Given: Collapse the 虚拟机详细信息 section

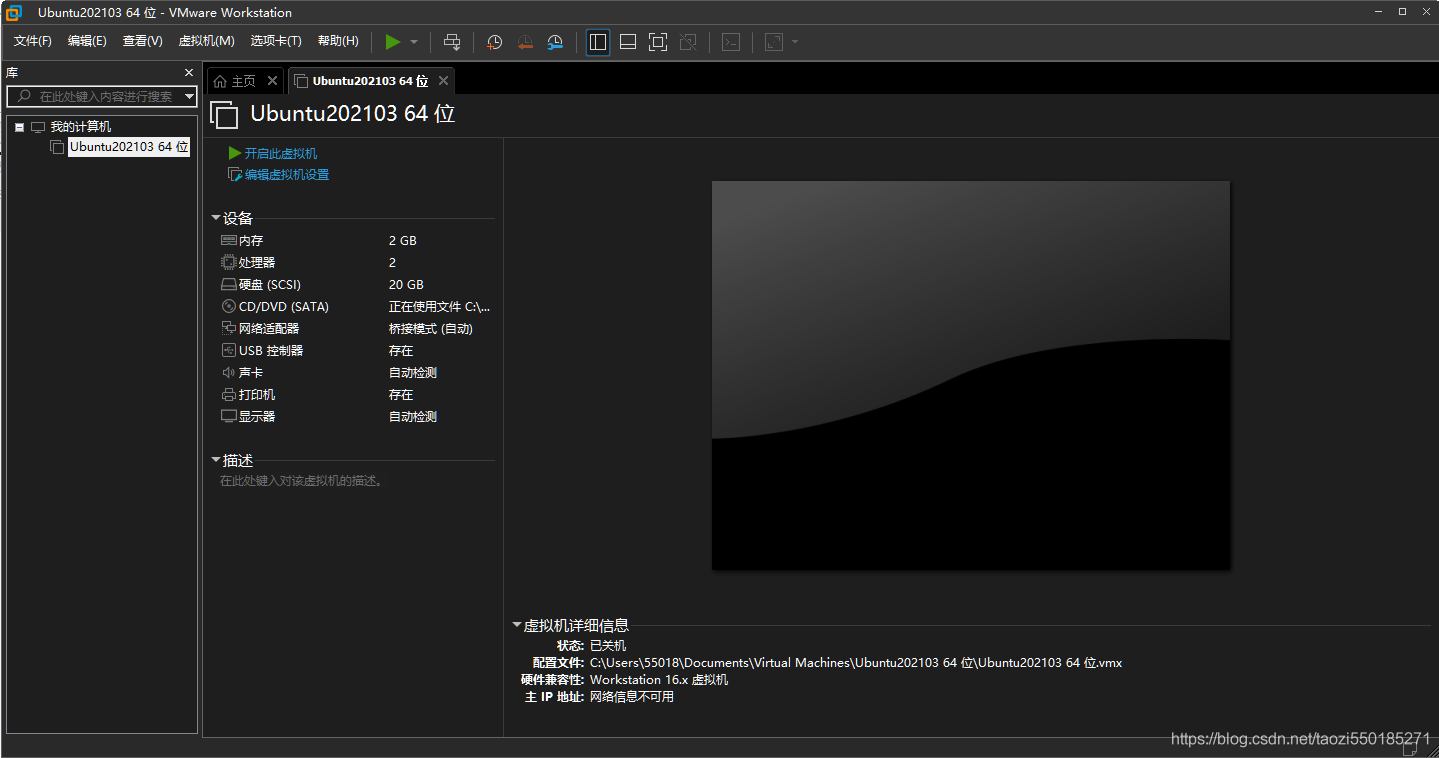Looking at the screenshot, I should click(x=517, y=624).
